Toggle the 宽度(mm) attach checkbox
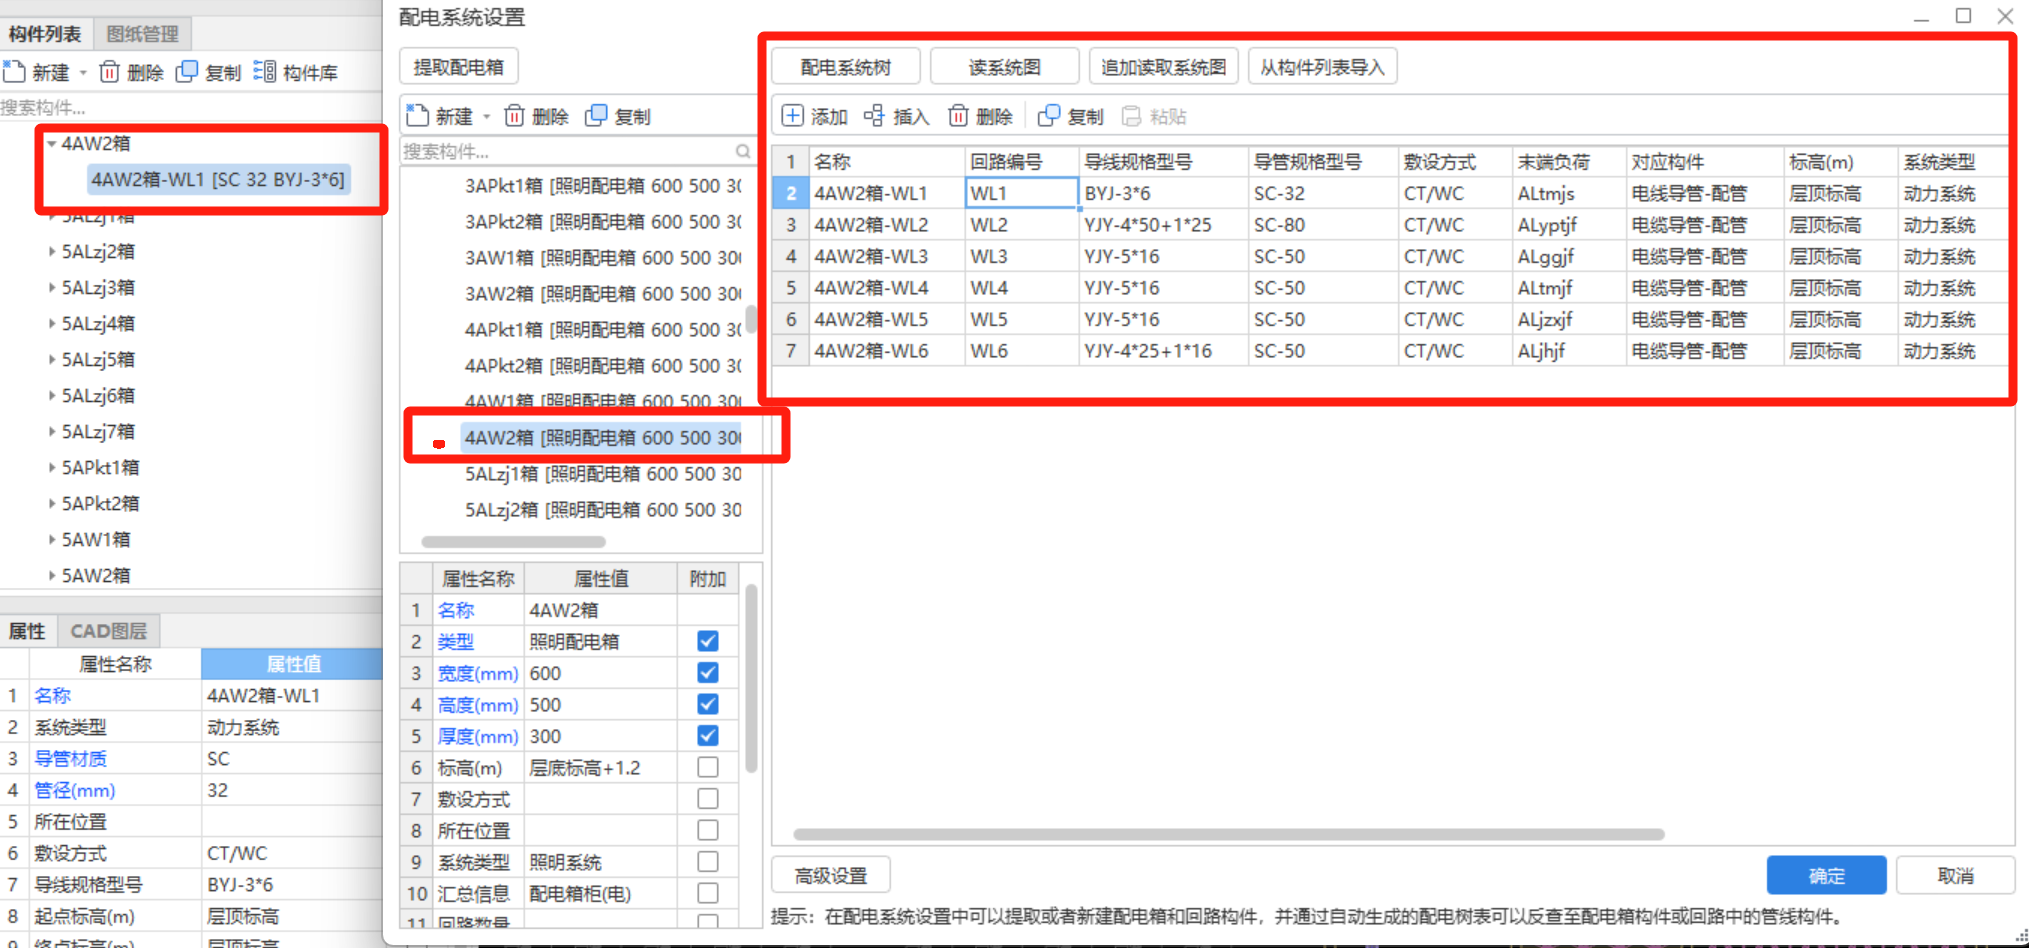 [x=708, y=673]
